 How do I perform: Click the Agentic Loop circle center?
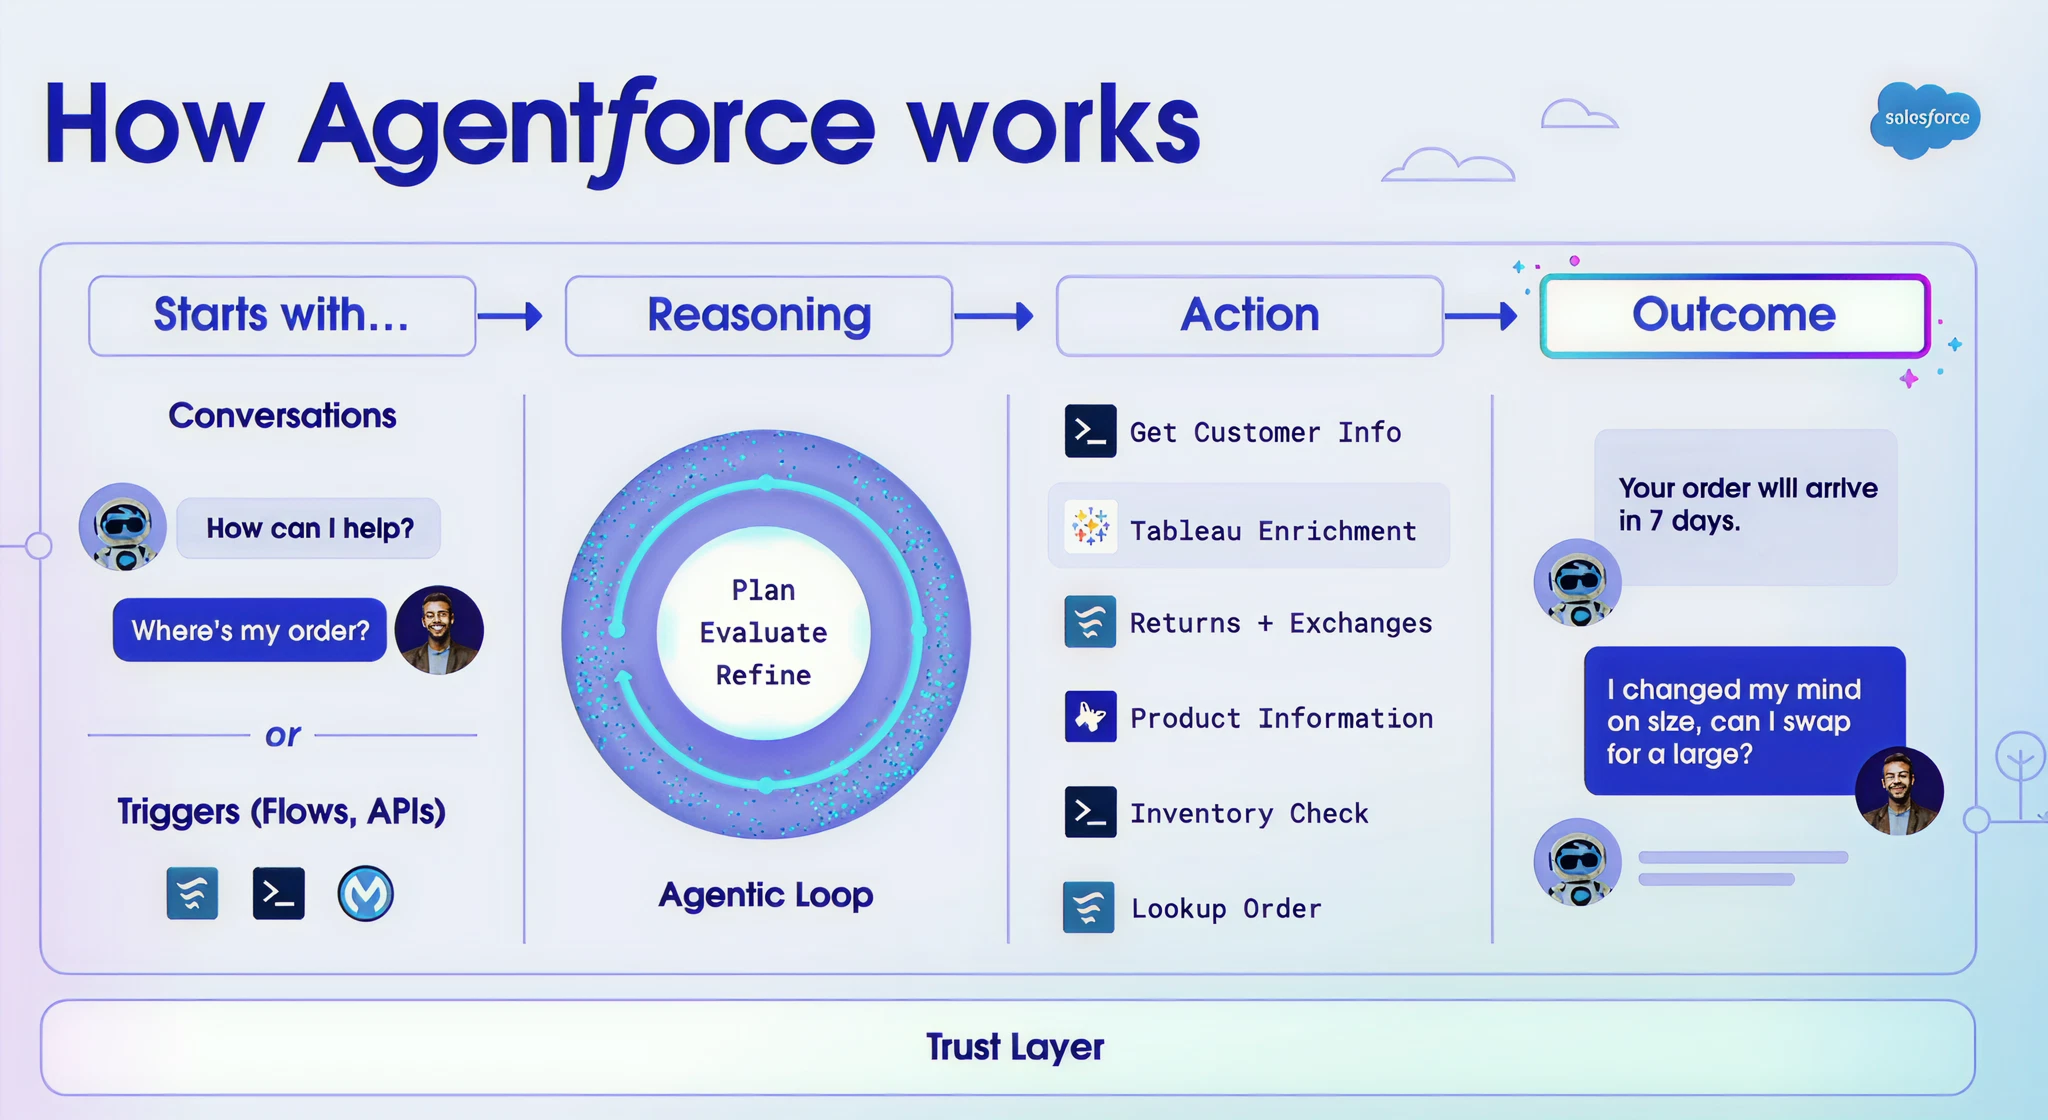click(x=765, y=633)
